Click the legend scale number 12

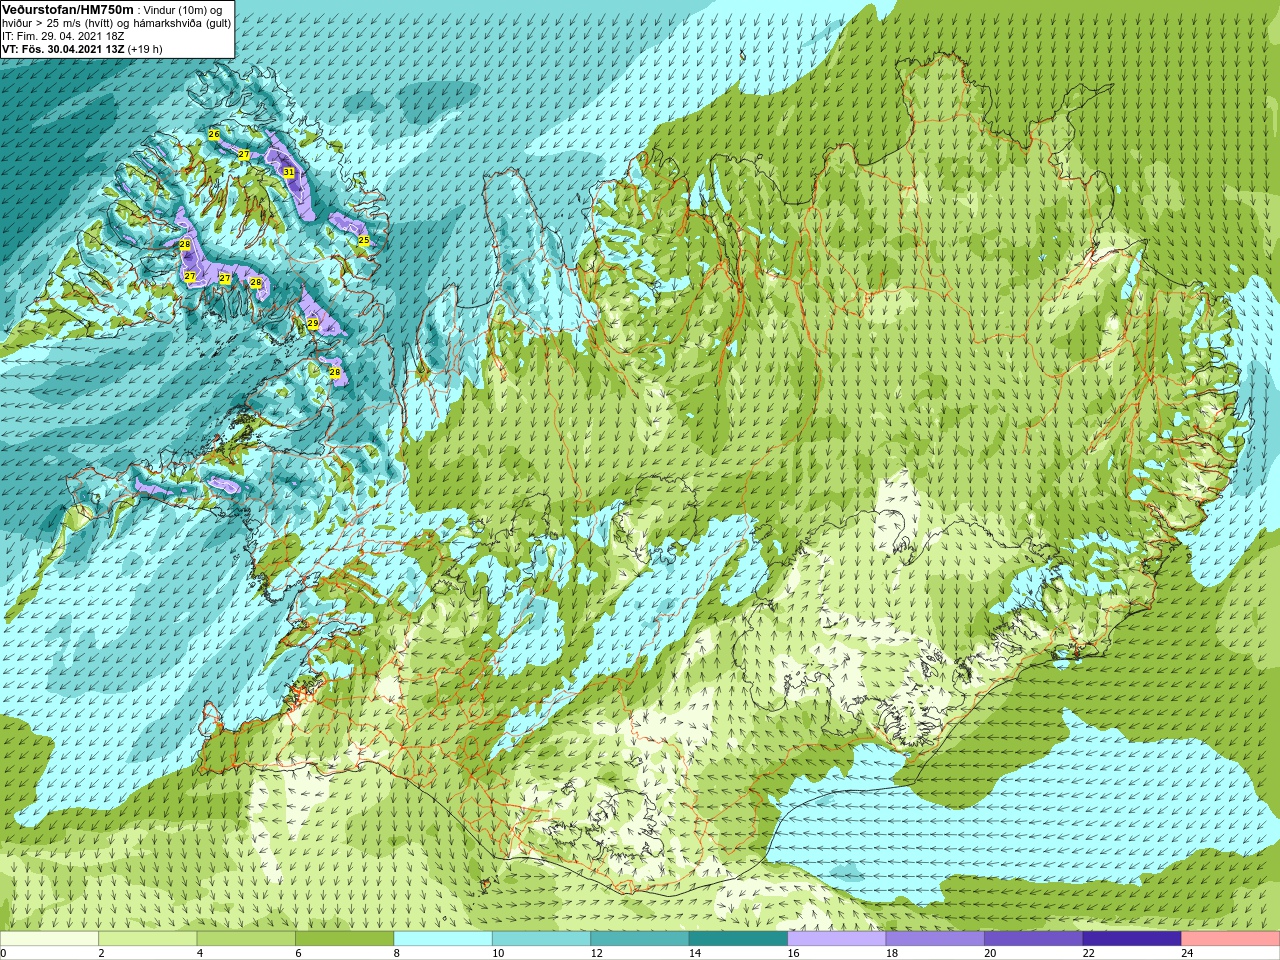[x=596, y=953]
